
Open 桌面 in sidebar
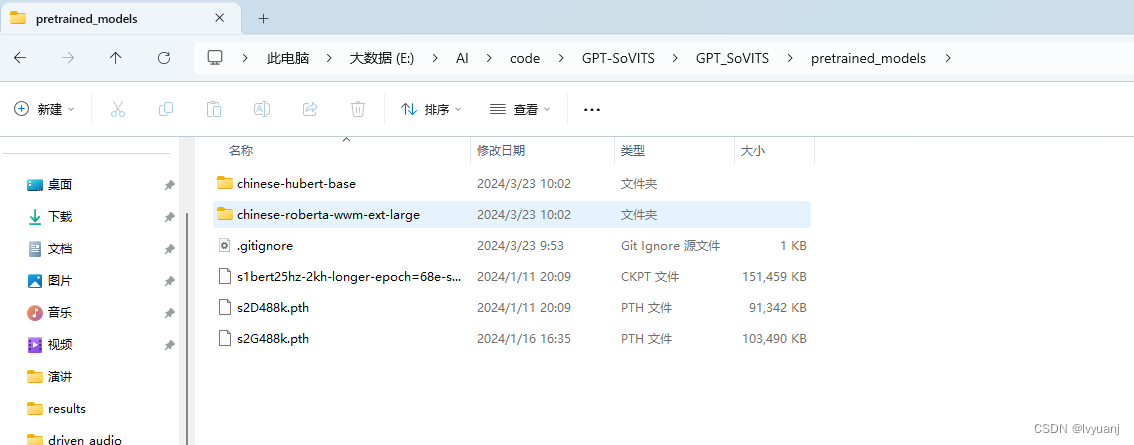click(60, 185)
